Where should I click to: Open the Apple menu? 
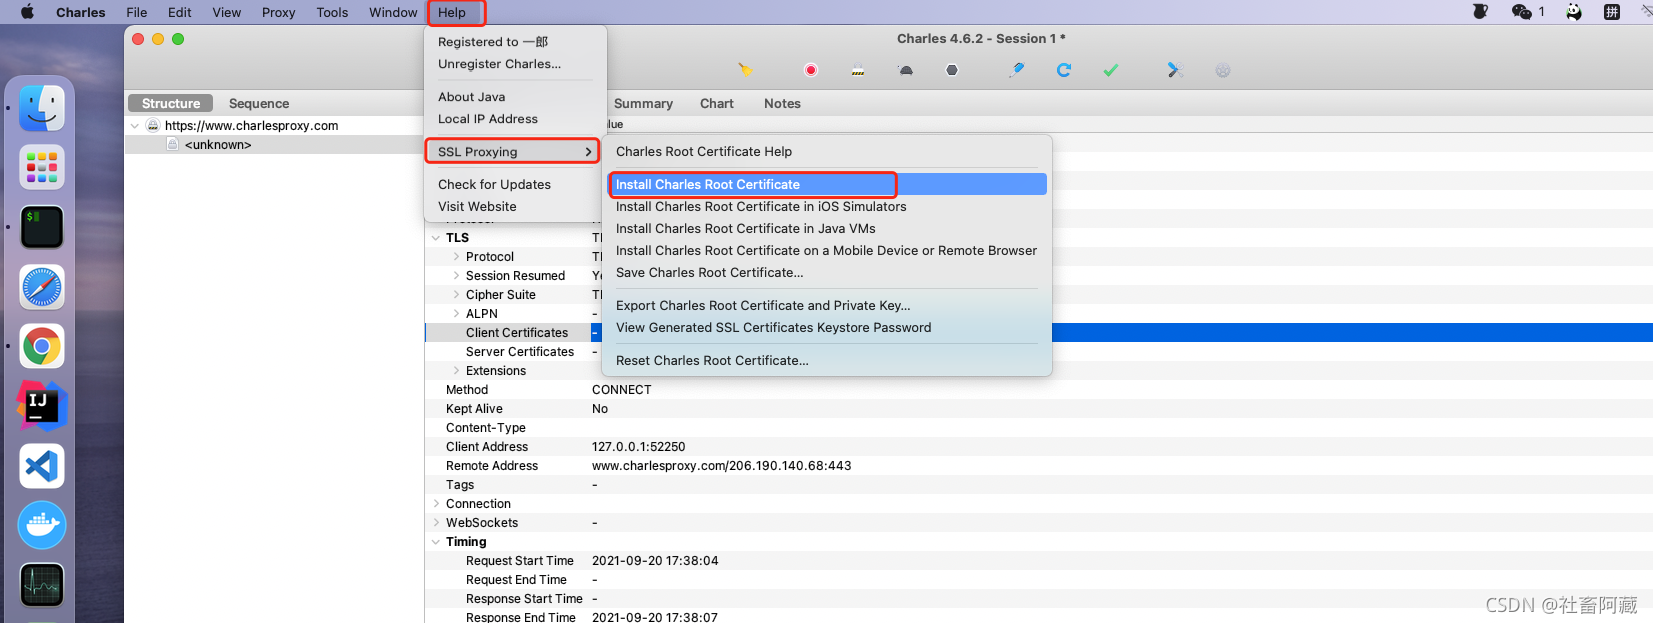(x=27, y=12)
